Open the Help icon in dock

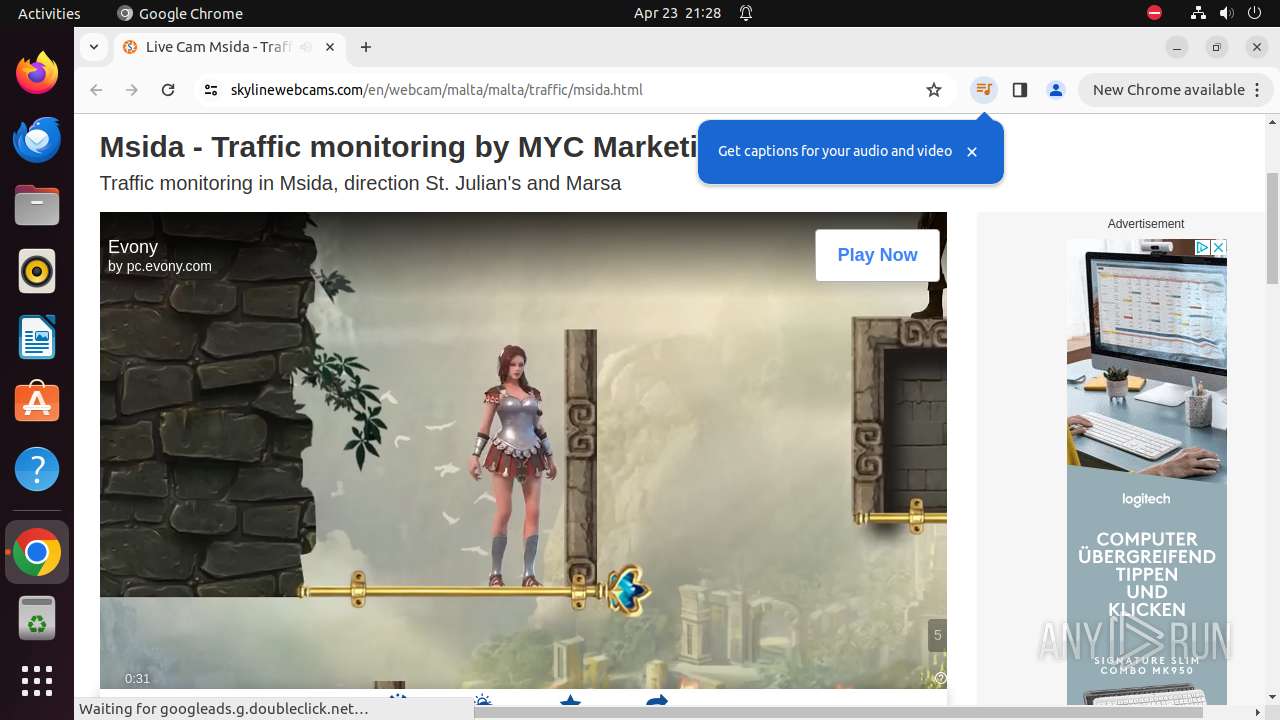point(37,469)
